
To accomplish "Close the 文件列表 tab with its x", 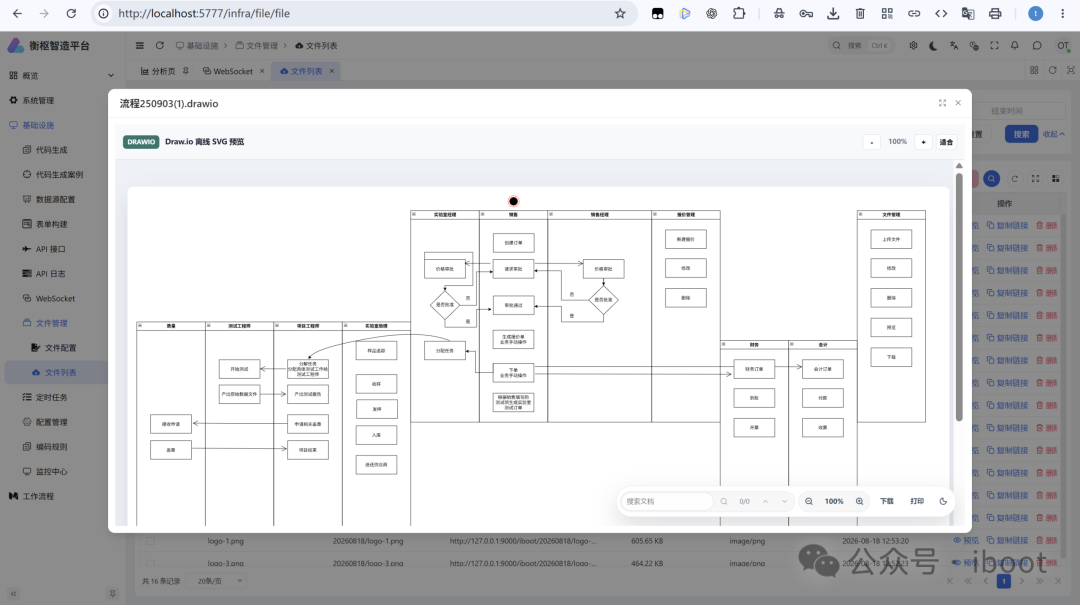I will [332, 71].
